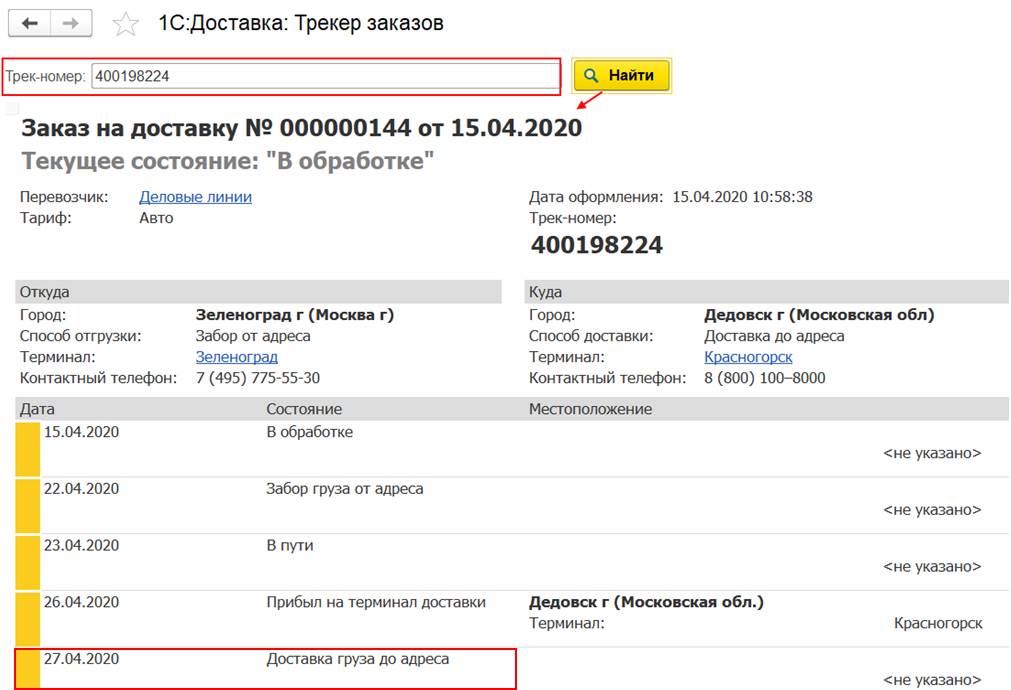Viewport: 1011px width, 690px height.
Task: Click the yellow marker for 15.04.2020
Action: coord(28,447)
